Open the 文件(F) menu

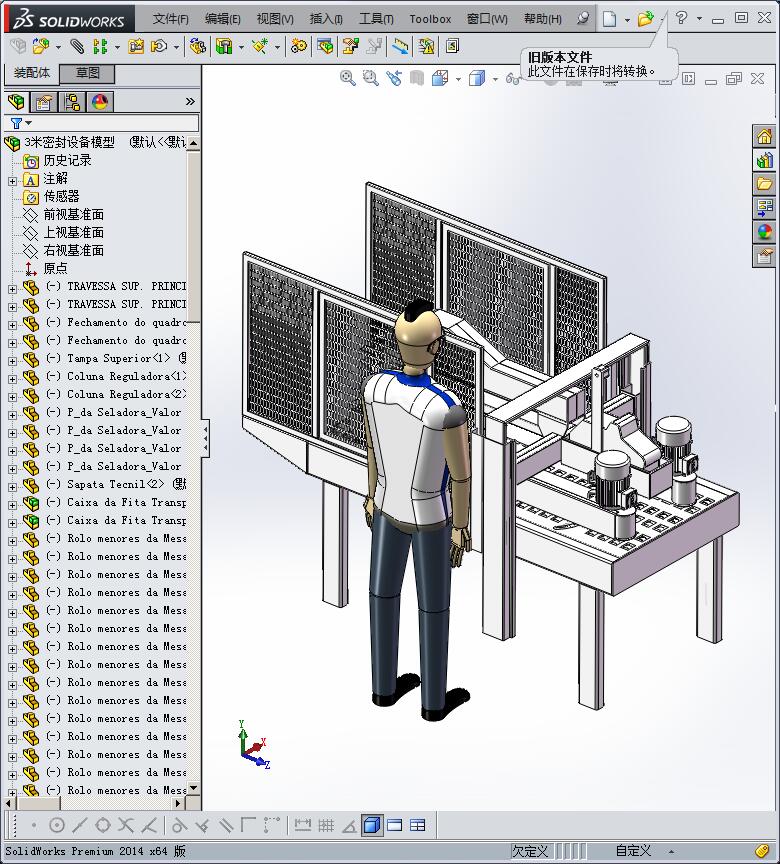[x=171, y=19]
